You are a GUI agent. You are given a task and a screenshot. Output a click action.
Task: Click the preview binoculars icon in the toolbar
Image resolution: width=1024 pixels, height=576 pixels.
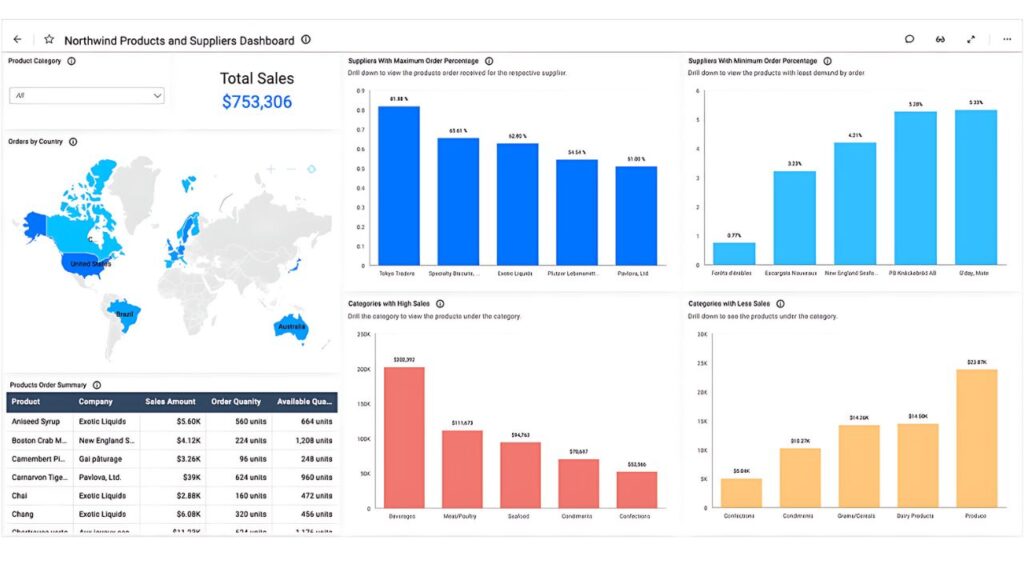point(940,39)
